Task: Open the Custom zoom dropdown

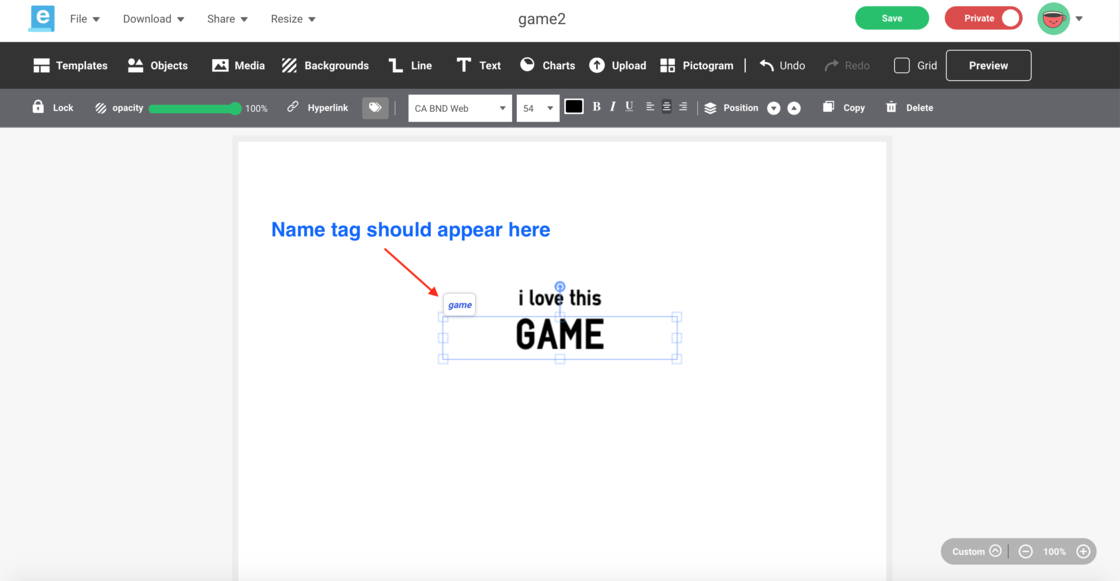Action: (976, 552)
